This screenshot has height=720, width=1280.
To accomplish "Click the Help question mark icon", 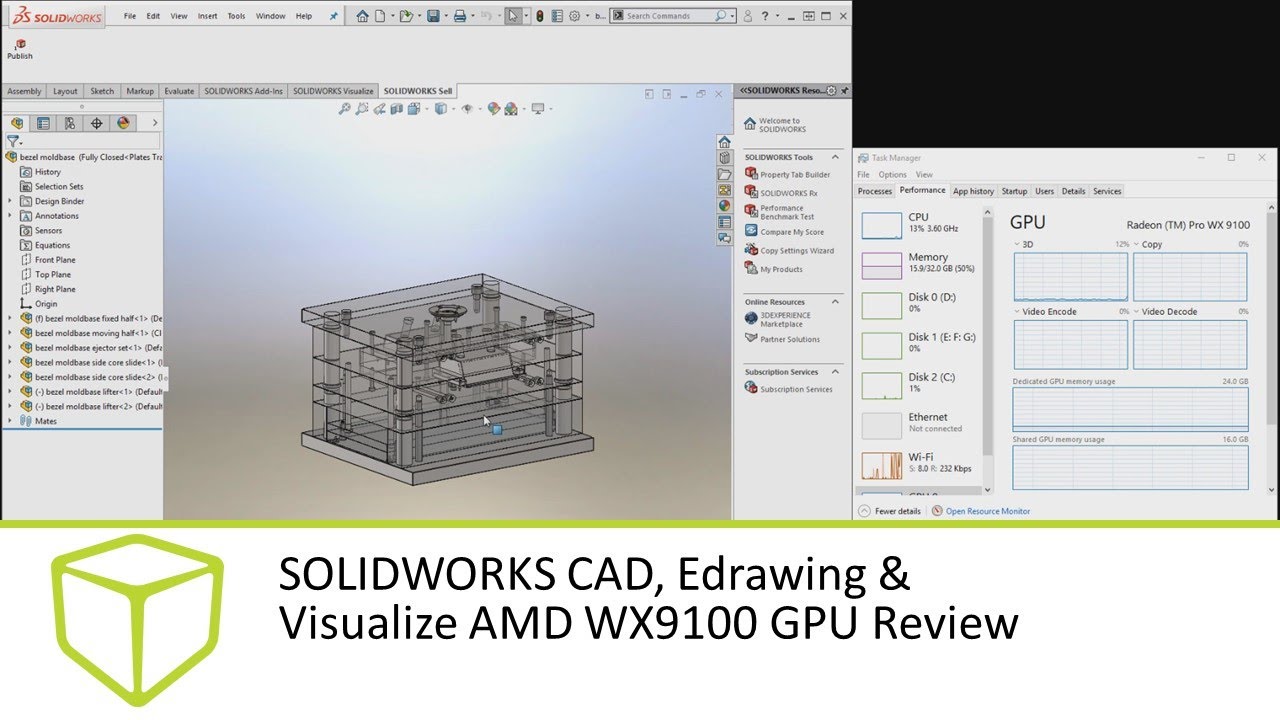I will (x=765, y=16).
